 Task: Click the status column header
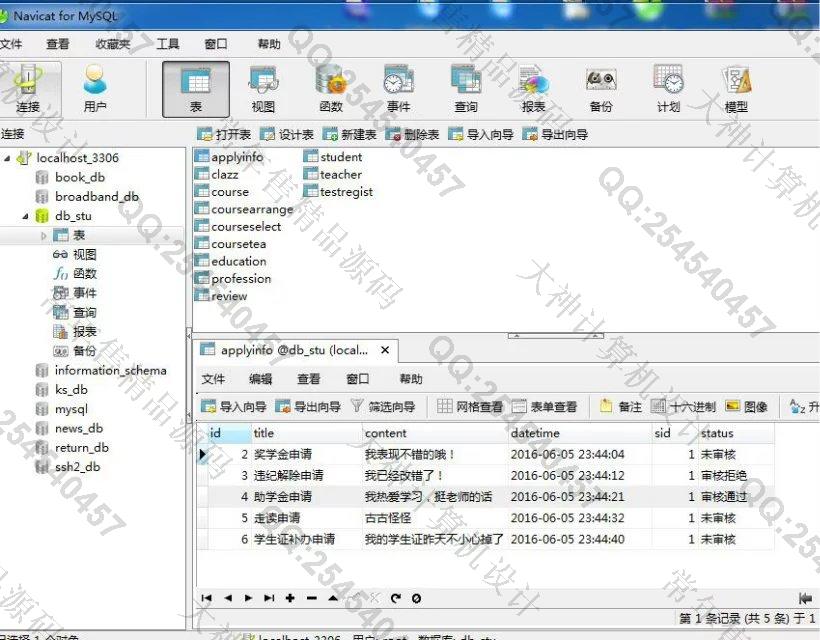click(x=736, y=433)
